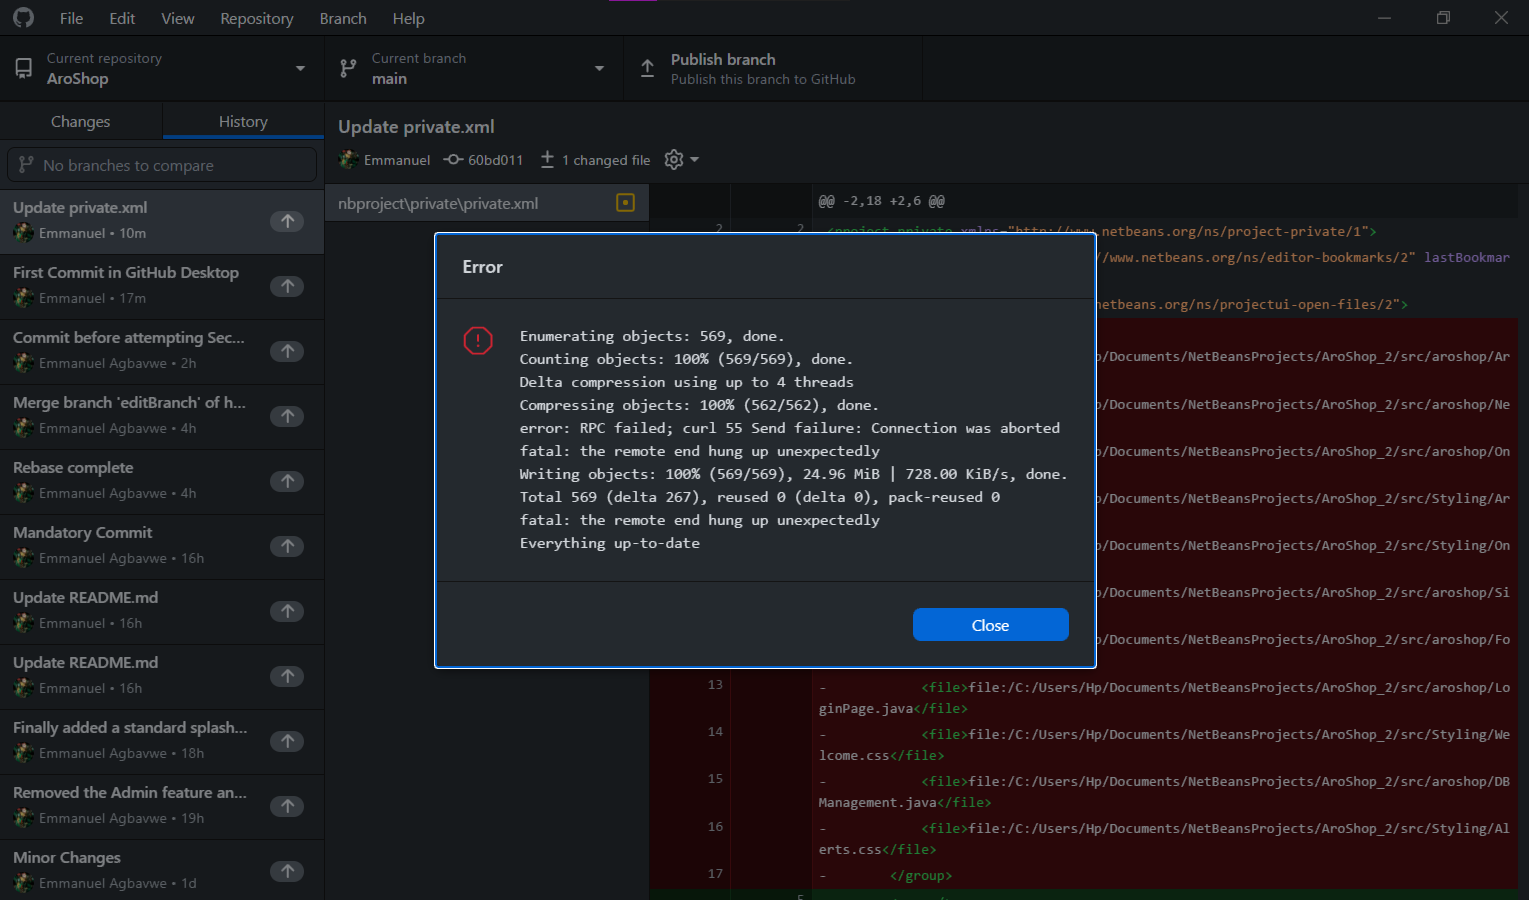Click the modified file status icon
The width and height of the screenshot is (1529, 900).
[625, 203]
